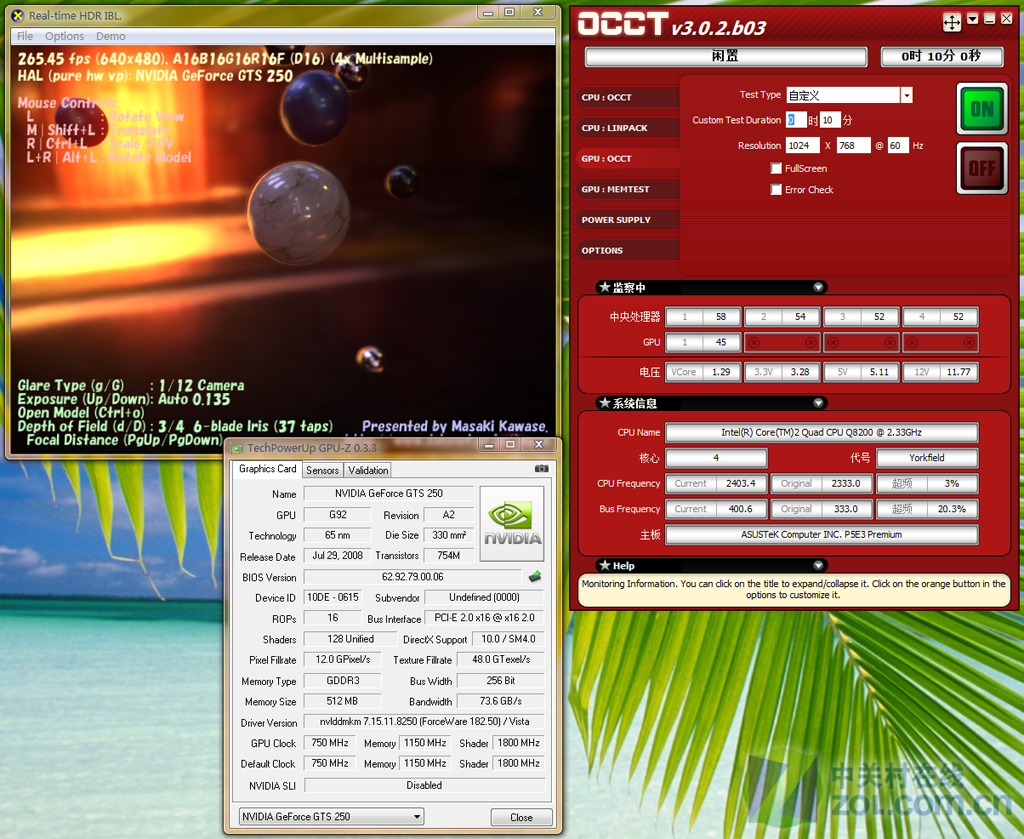Click the VCore voltage value 1.29

point(721,372)
